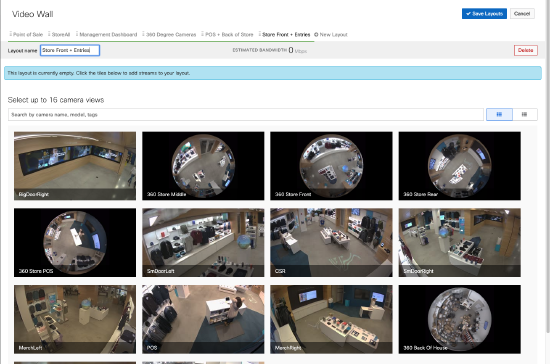This screenshot has width=550, height=364.
Task: Click the 'ESTIMATED BANDWIDTH' label
Action: point(260,50)
